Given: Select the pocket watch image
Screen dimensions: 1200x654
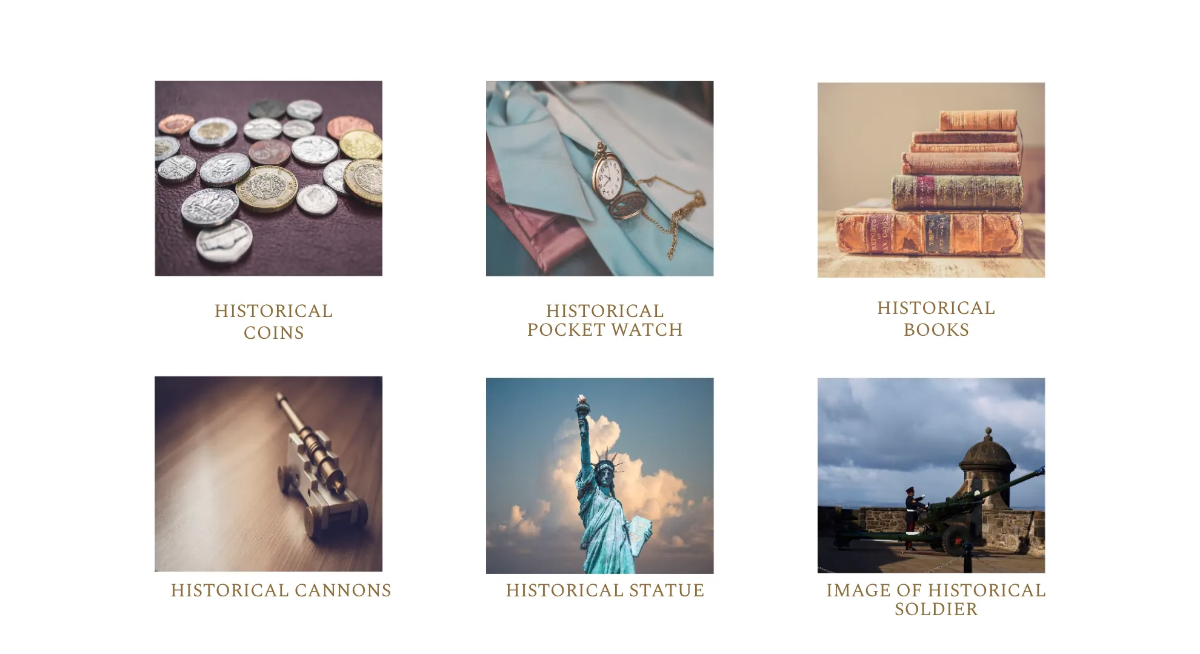Looking at the screenshot, I should (600, 178).
